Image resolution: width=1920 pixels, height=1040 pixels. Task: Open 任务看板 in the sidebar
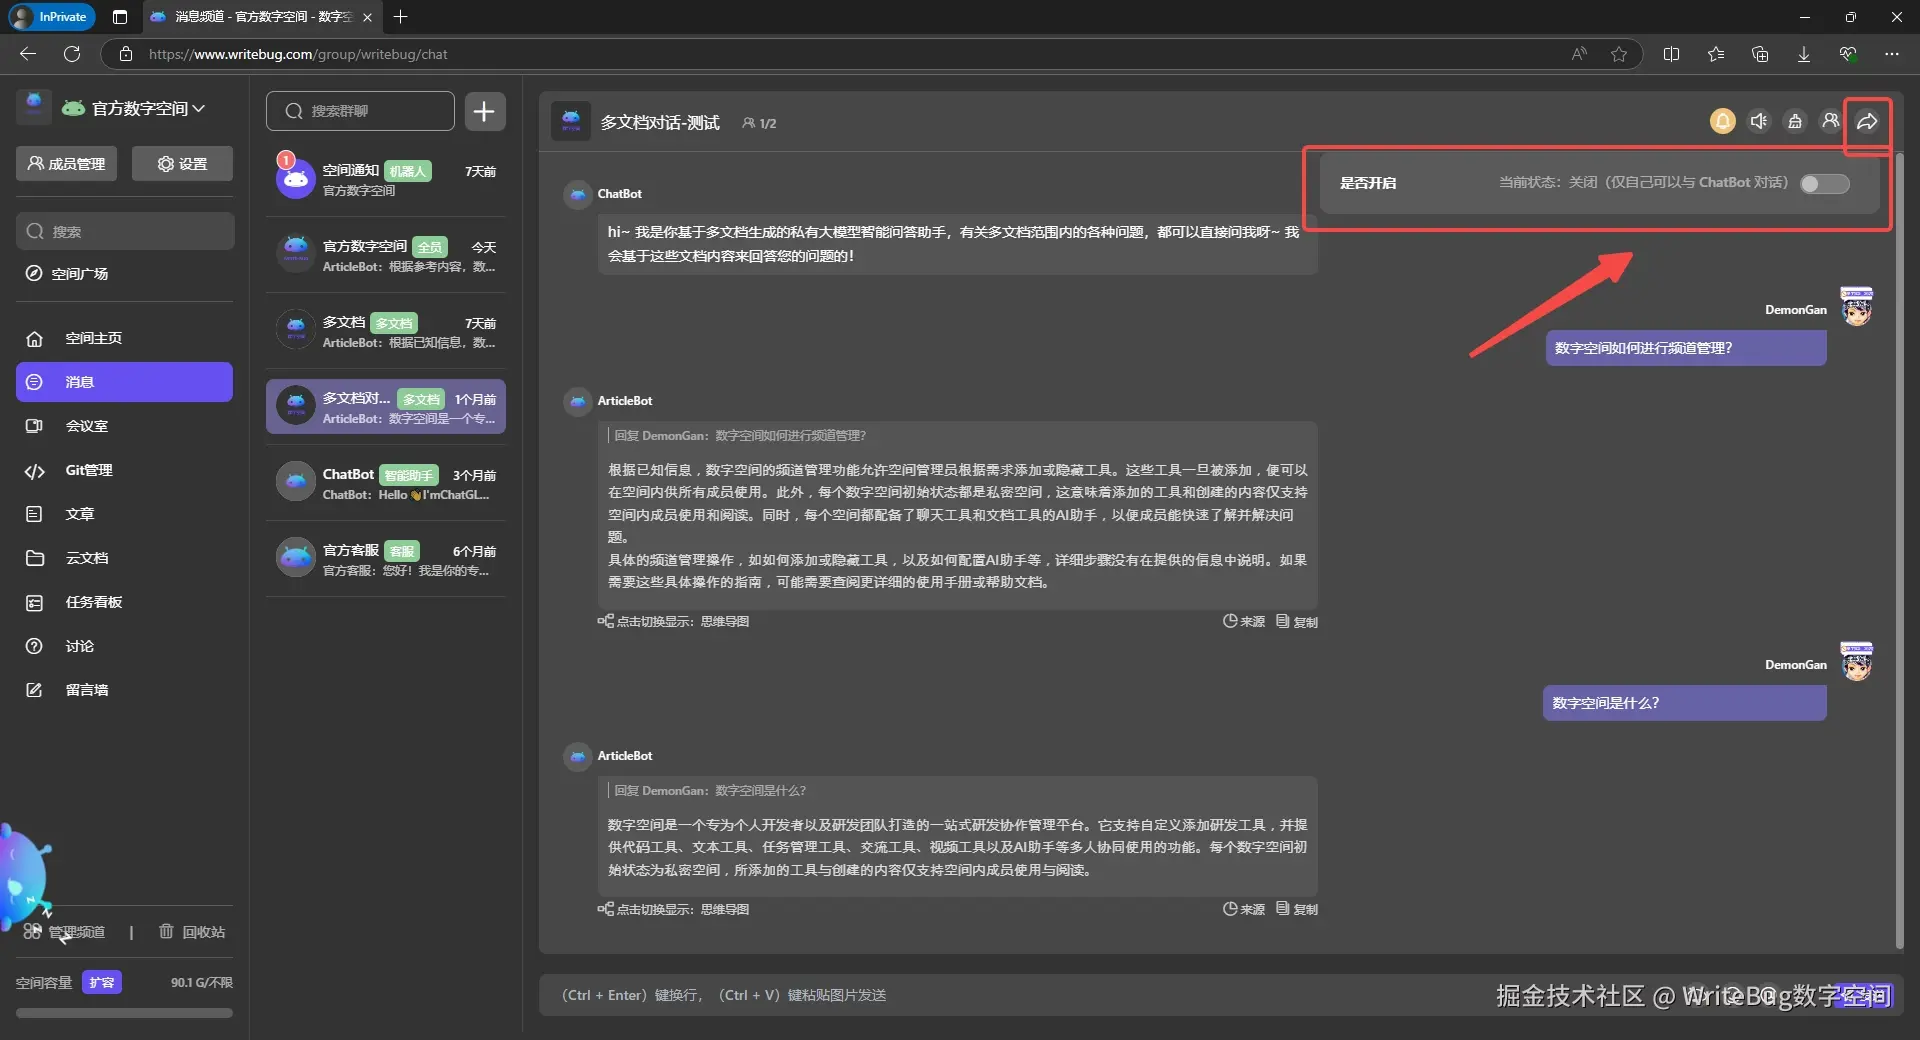pyautogui.click(x=93, y=602)
